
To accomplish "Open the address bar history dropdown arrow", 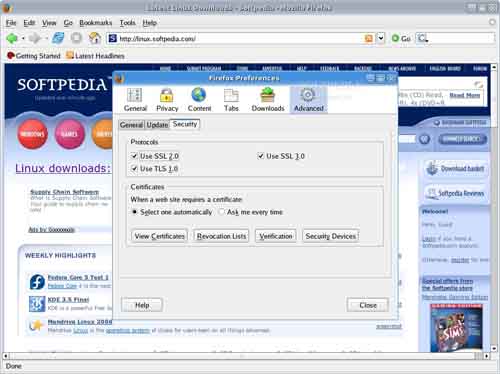I will pyautogui.click(x=381, y=38).
